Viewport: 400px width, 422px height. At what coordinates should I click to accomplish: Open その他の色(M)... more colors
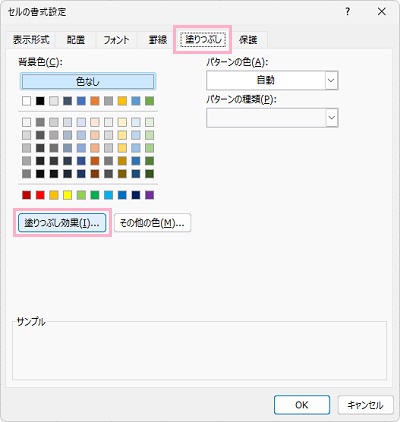152,223
